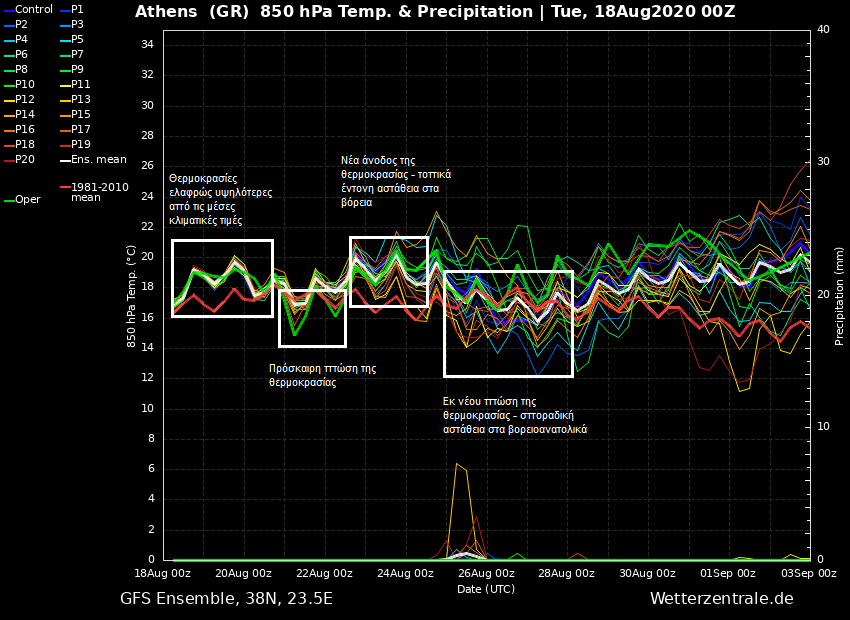Click the '24Aug 00z' date tick label

pos(405,573)
